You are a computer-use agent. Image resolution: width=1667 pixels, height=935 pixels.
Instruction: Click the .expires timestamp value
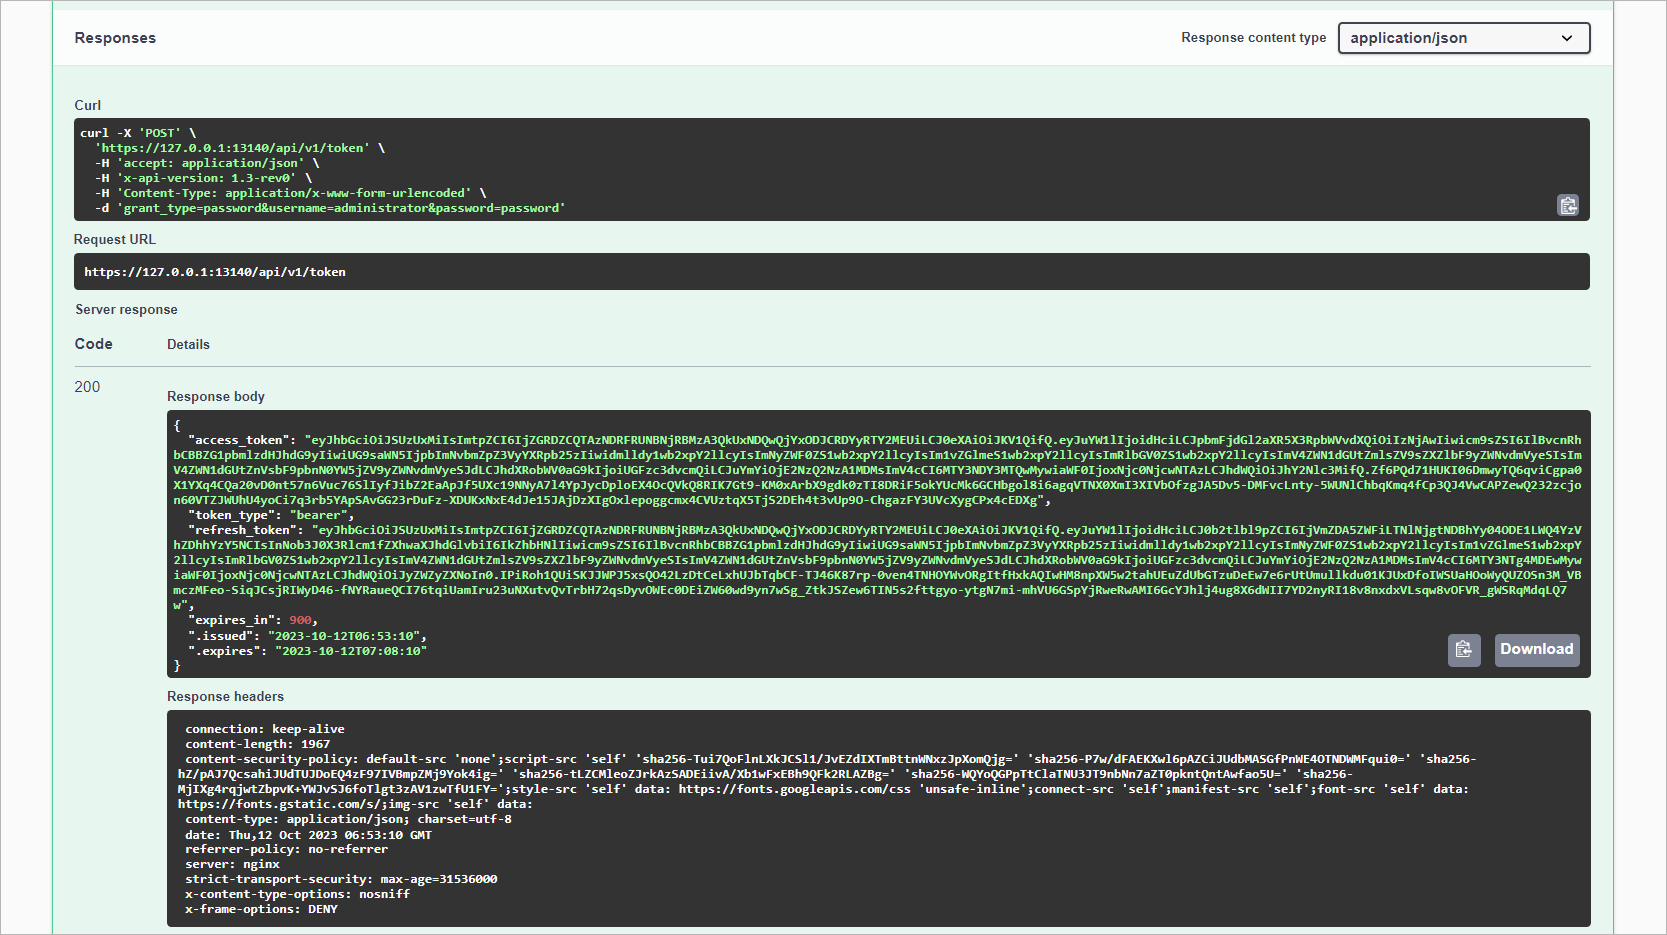tap(350, 651)
